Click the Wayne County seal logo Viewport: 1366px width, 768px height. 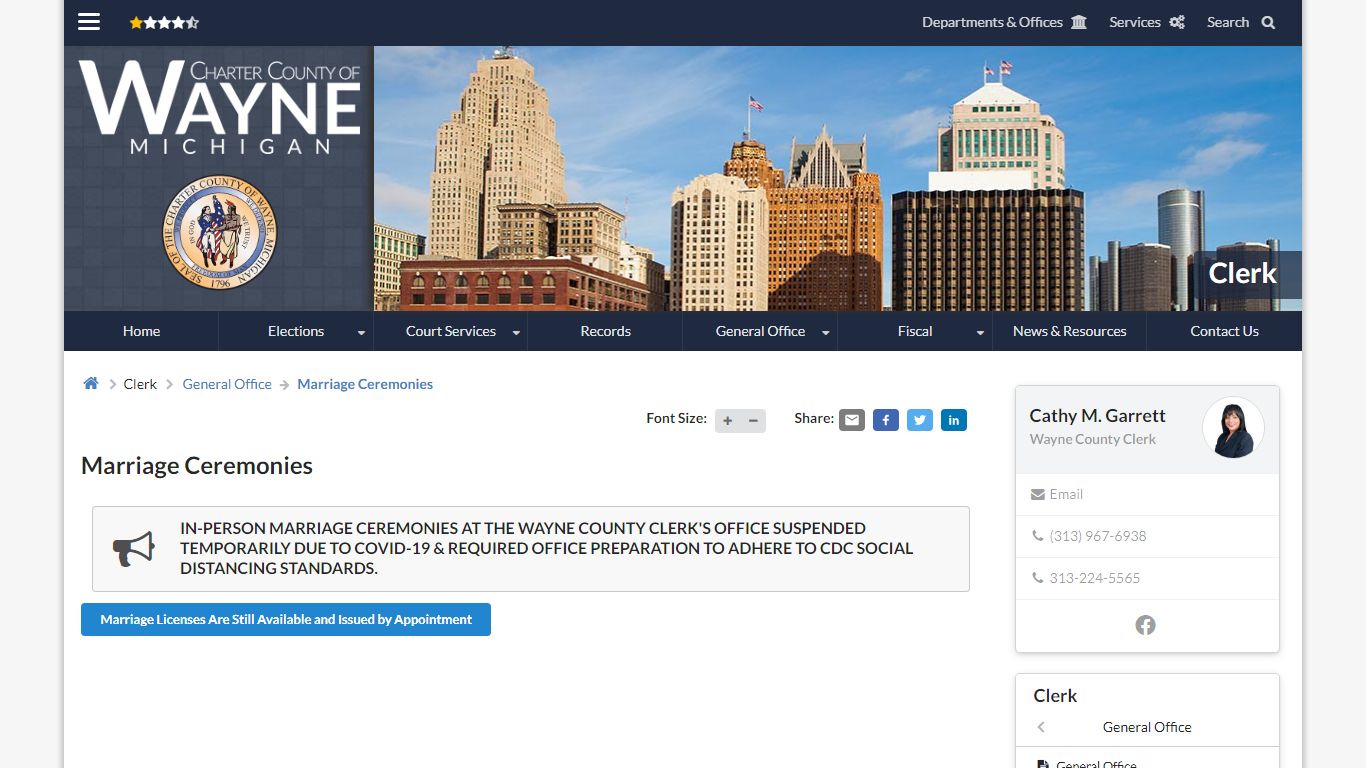pyautogui.click(x=219, y=233)
